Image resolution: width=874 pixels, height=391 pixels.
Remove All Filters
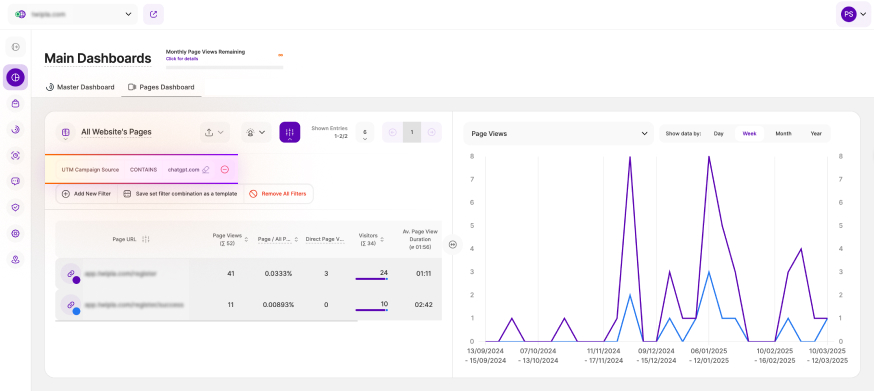pyautogui.click(x=278, y=194)
